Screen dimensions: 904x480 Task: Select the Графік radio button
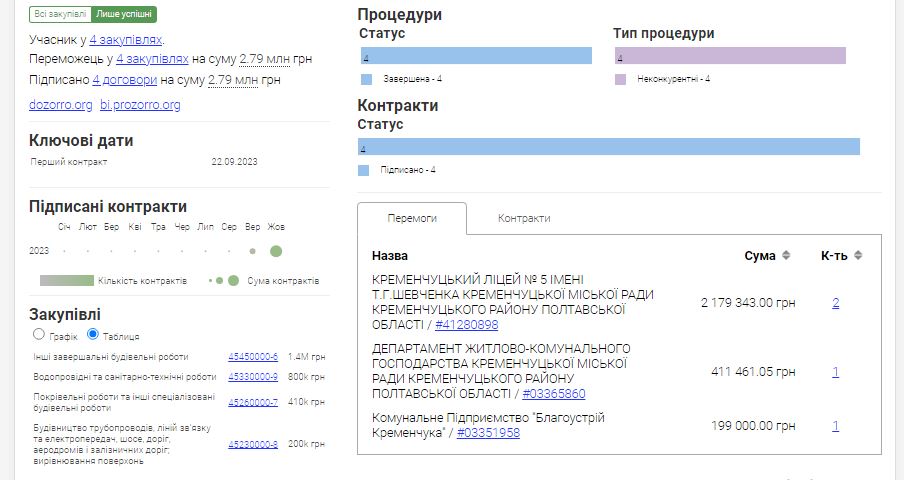tap(39, 334)
